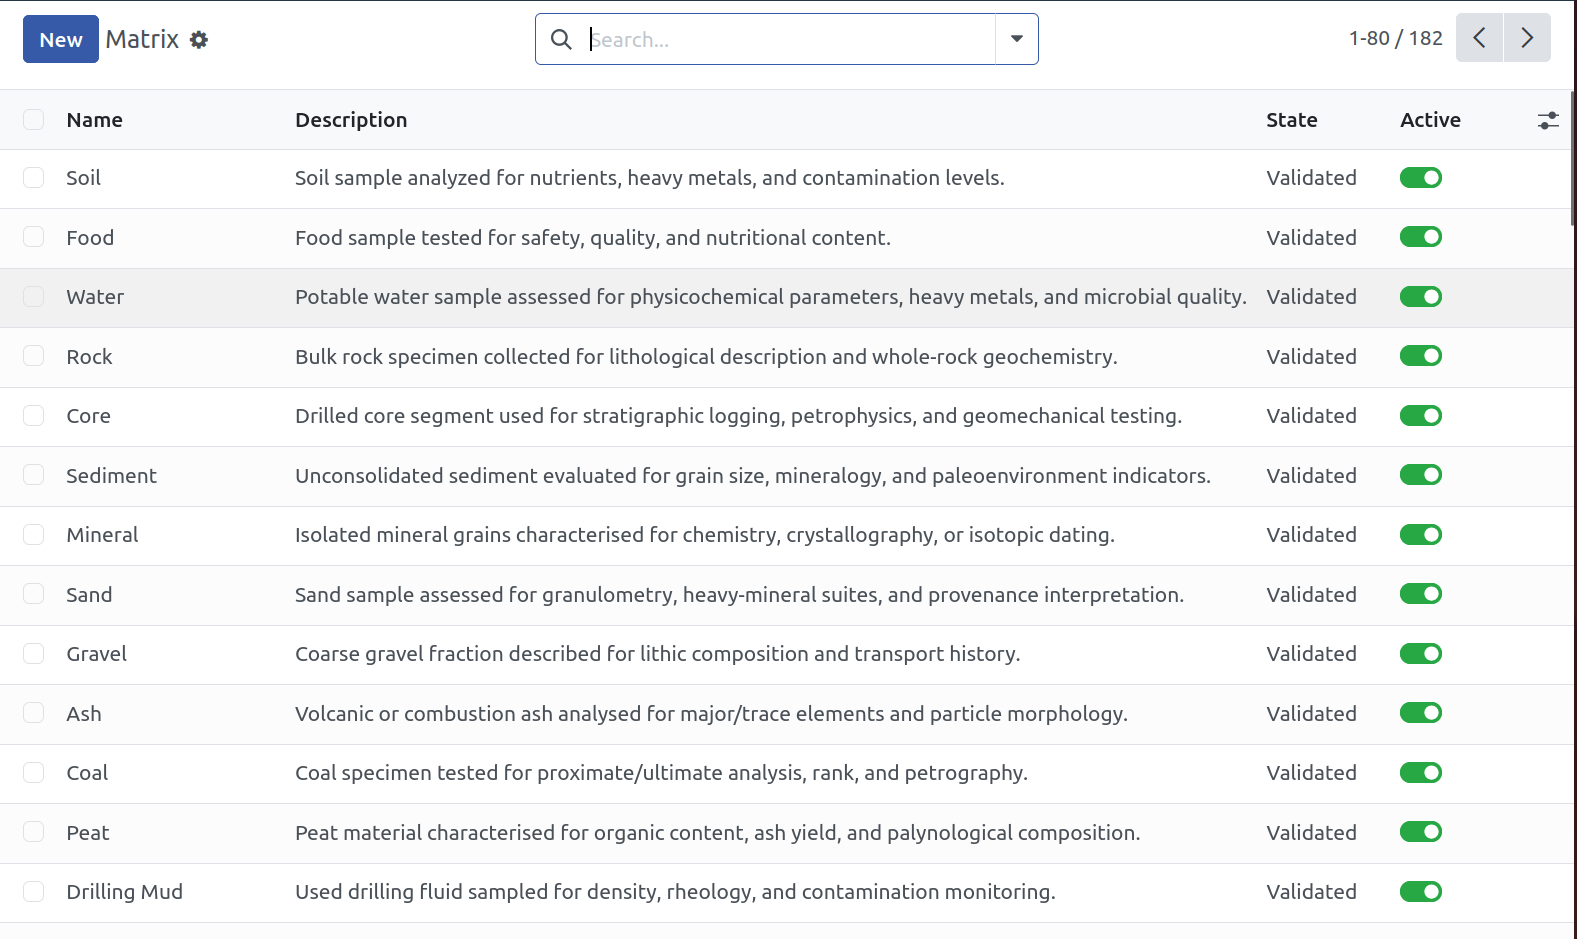The height and width of the screenshot is (939, 1577).
Task: Toggle the search options dropdown arrow
Action: 1017,39
